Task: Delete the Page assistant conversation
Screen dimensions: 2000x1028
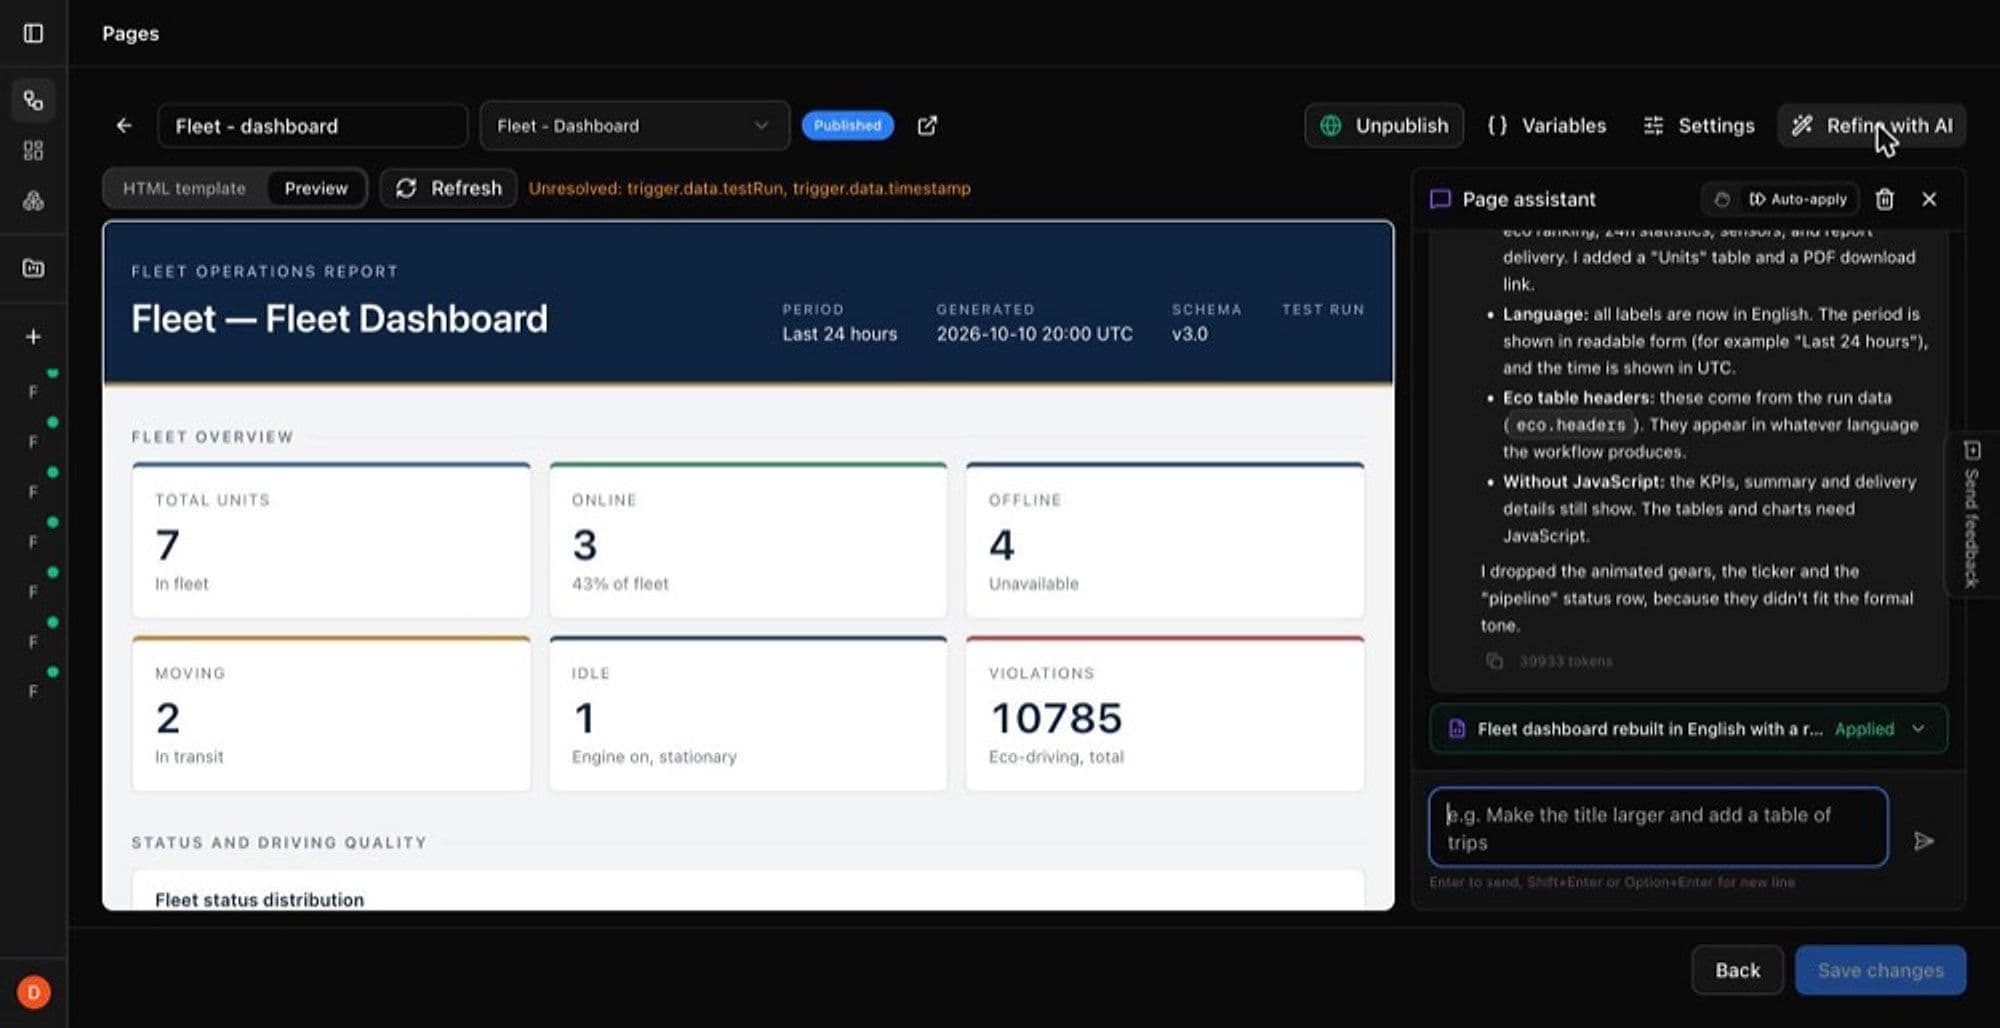Action: [x=1884, y=199]
